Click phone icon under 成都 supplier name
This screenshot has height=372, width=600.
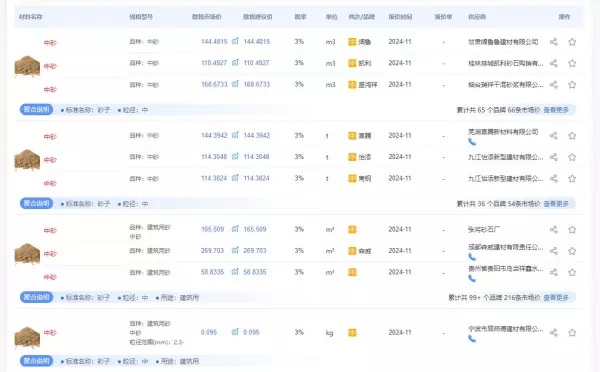[x=472, y=257]
